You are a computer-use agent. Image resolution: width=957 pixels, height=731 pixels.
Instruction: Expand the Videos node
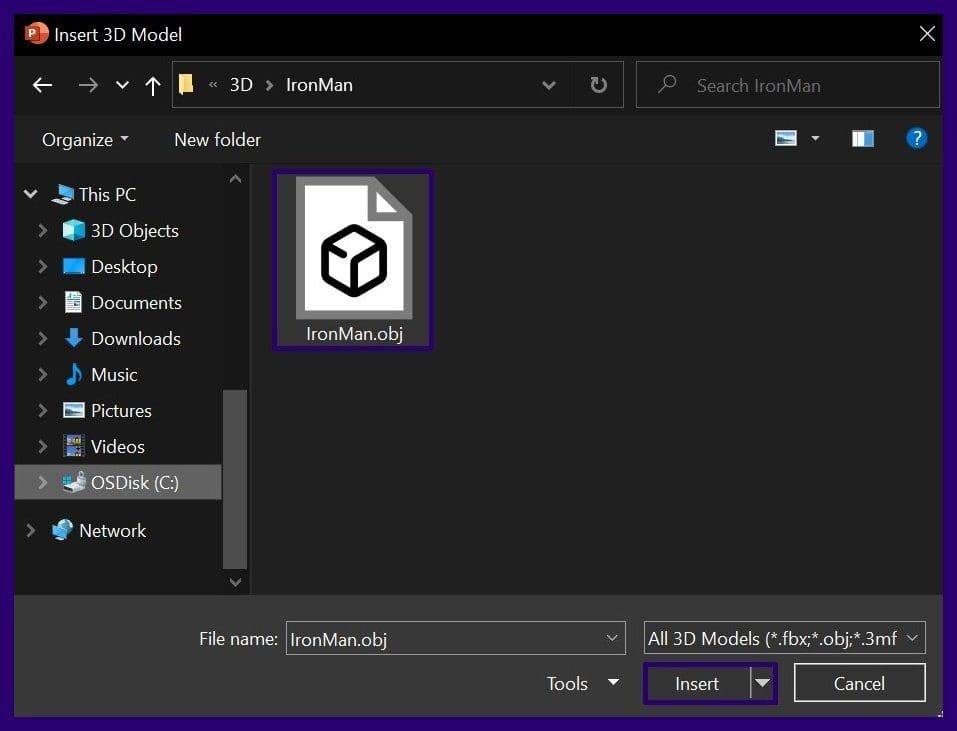click(x=42, y=447)
